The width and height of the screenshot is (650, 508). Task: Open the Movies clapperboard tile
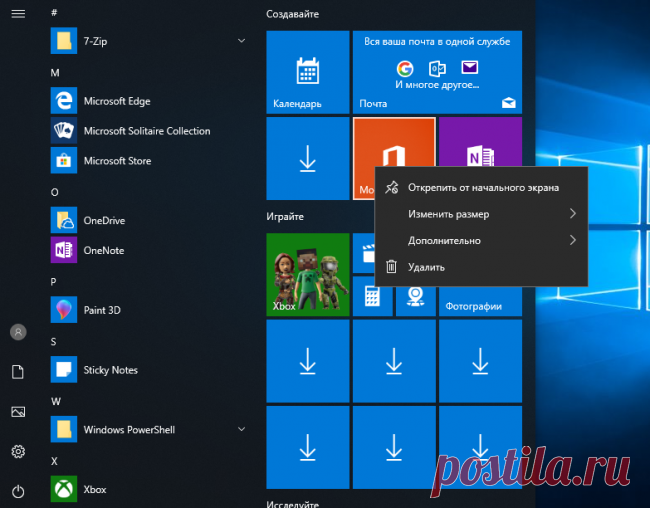[364, 253]
